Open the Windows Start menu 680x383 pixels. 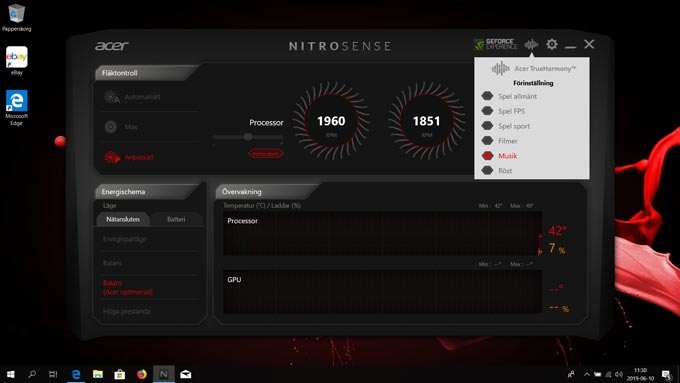(10, 374)
